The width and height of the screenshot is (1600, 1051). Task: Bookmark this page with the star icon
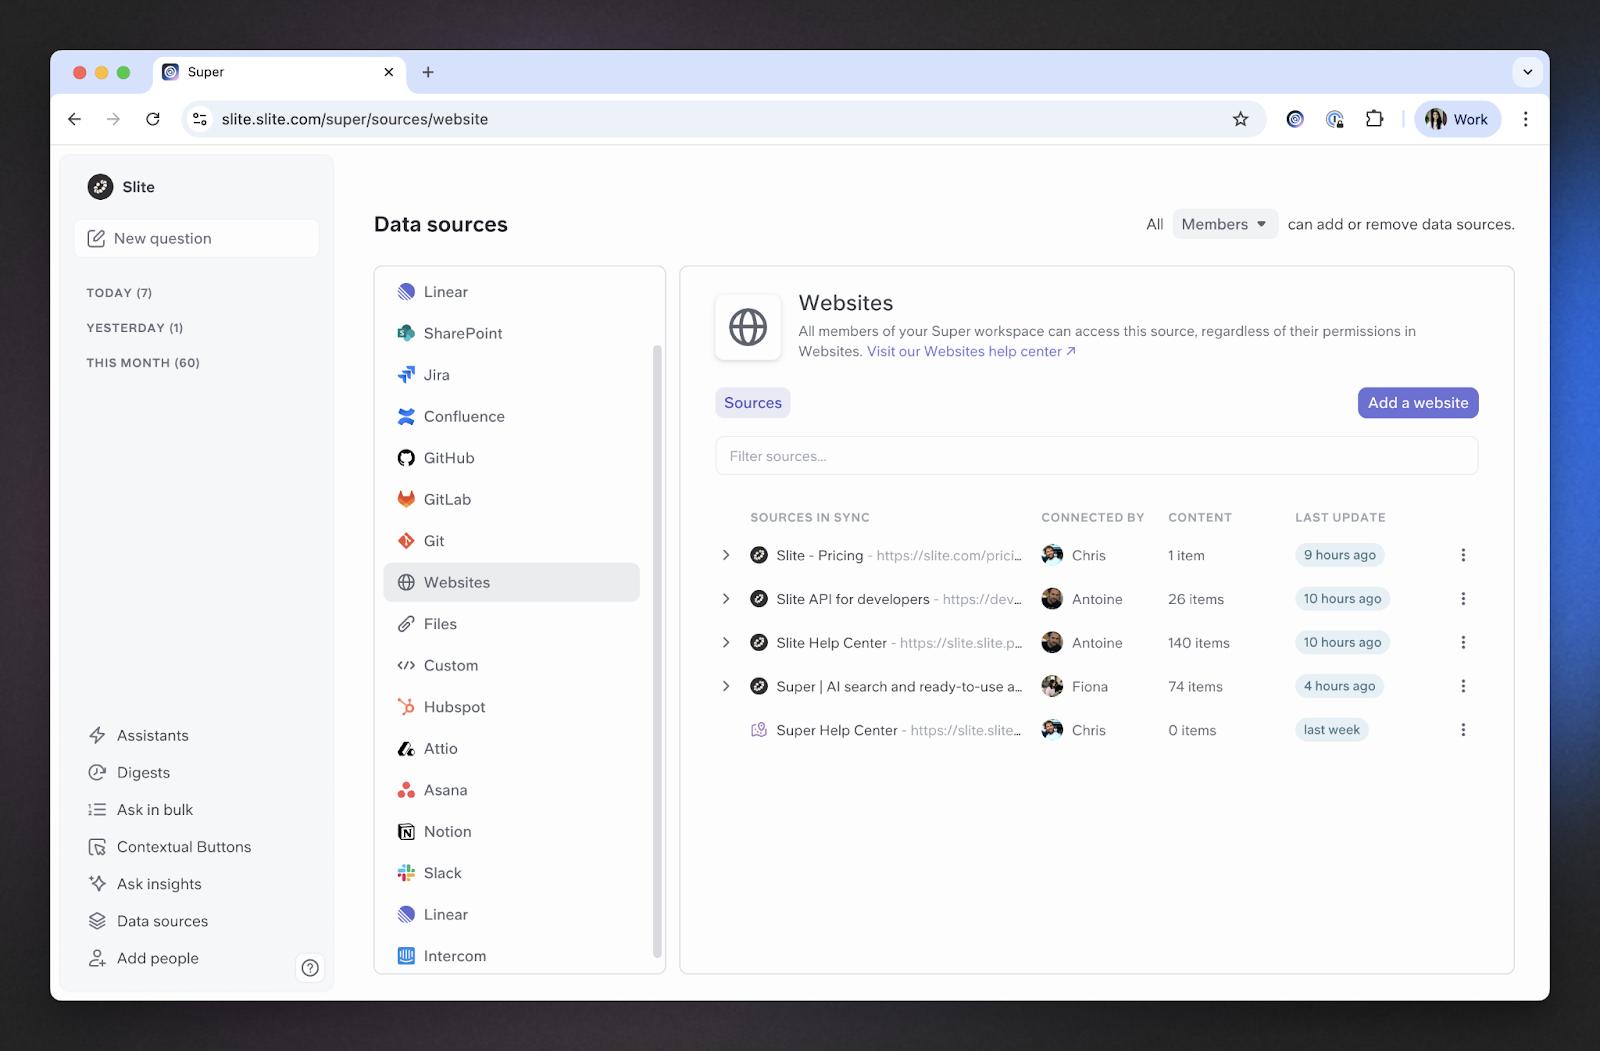coord(1241,119)
